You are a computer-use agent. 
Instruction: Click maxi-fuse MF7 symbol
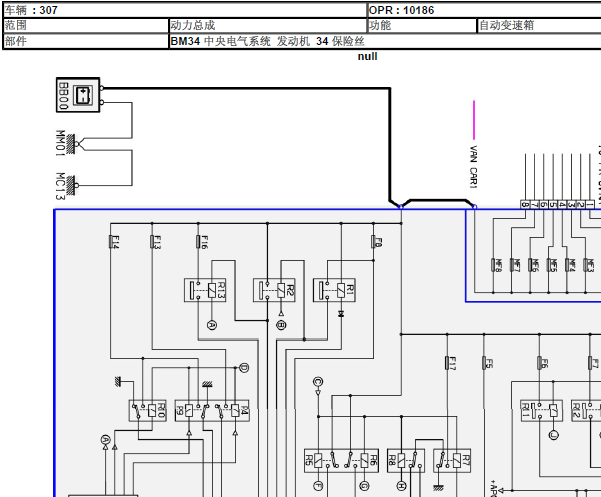click(x=512, y=265)
